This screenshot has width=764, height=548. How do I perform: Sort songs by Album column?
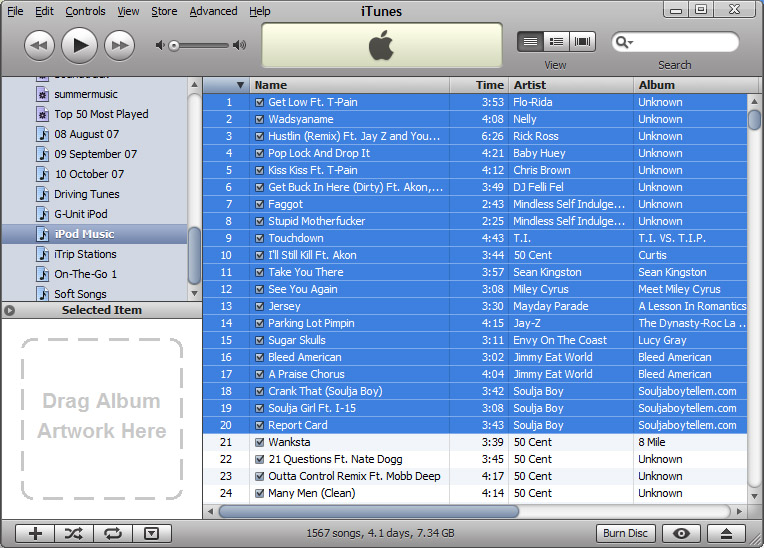[x=696, y=85]
